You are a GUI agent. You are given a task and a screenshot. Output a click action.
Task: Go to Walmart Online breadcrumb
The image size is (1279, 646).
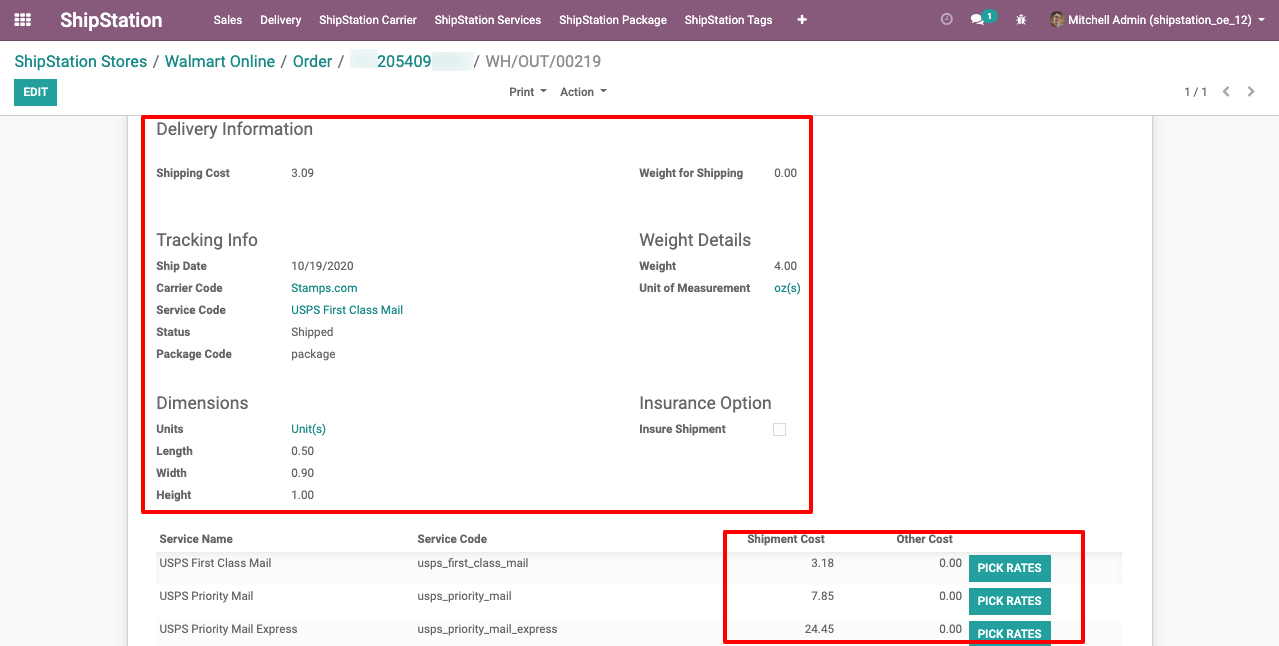220,61
